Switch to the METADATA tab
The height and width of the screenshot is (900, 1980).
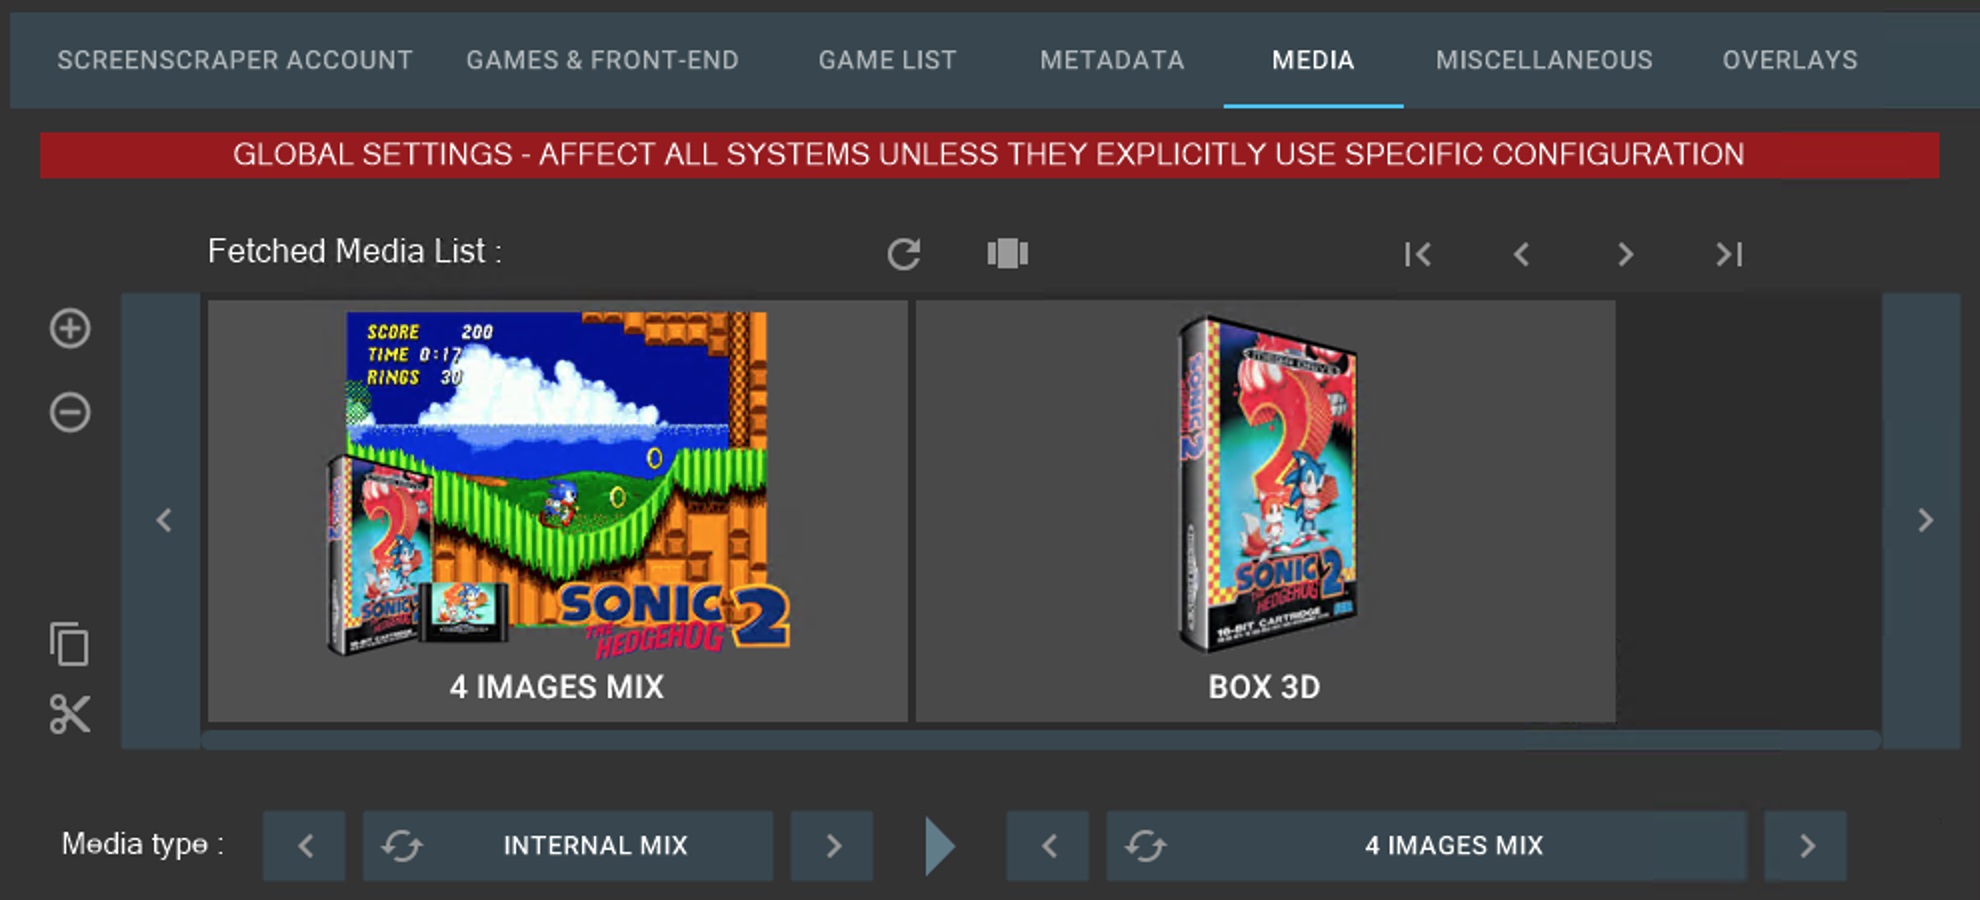(x=1111, y=60)
